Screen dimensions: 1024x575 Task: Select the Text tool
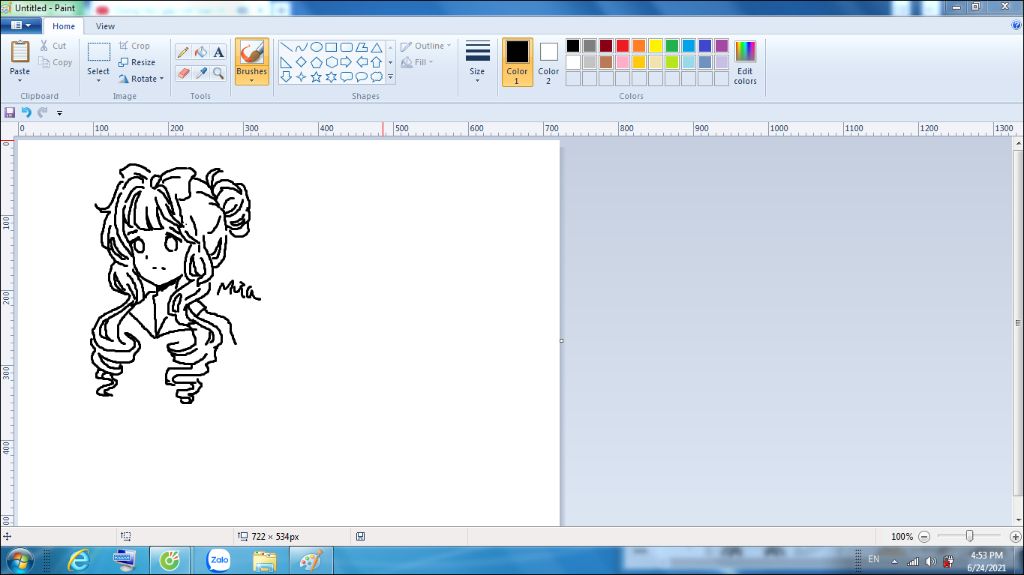[219, 52]
